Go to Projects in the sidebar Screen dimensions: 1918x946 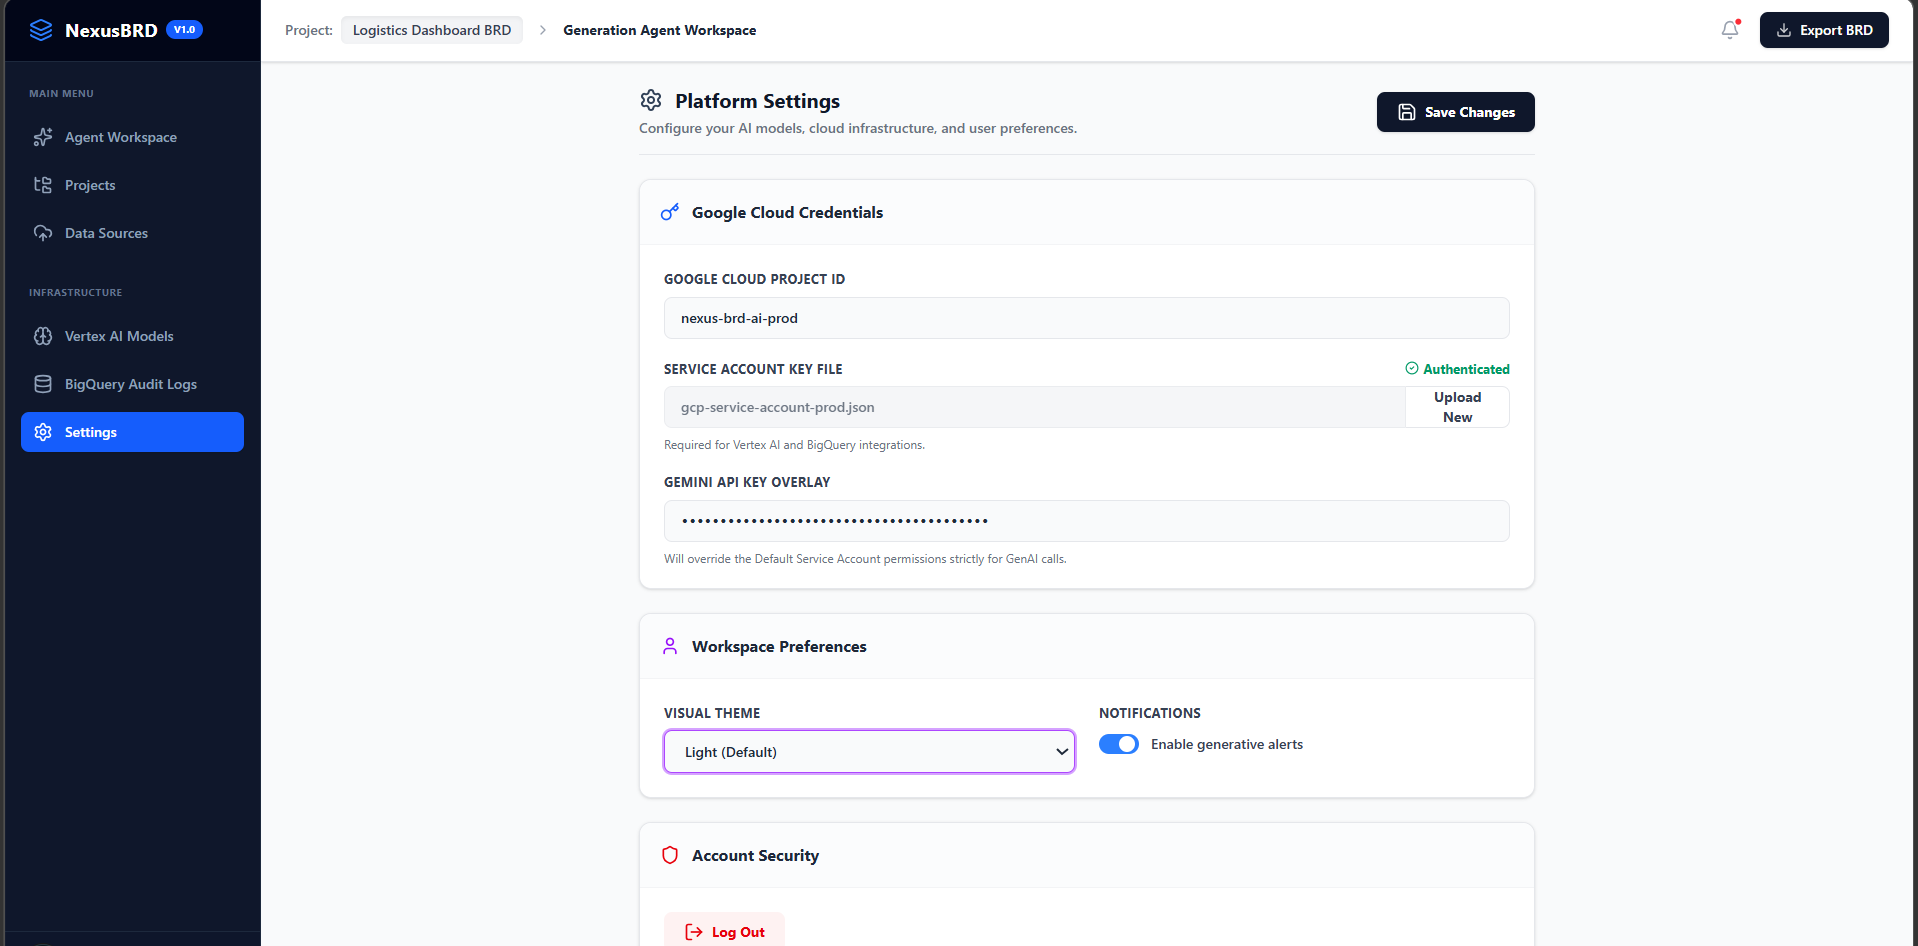132,185
